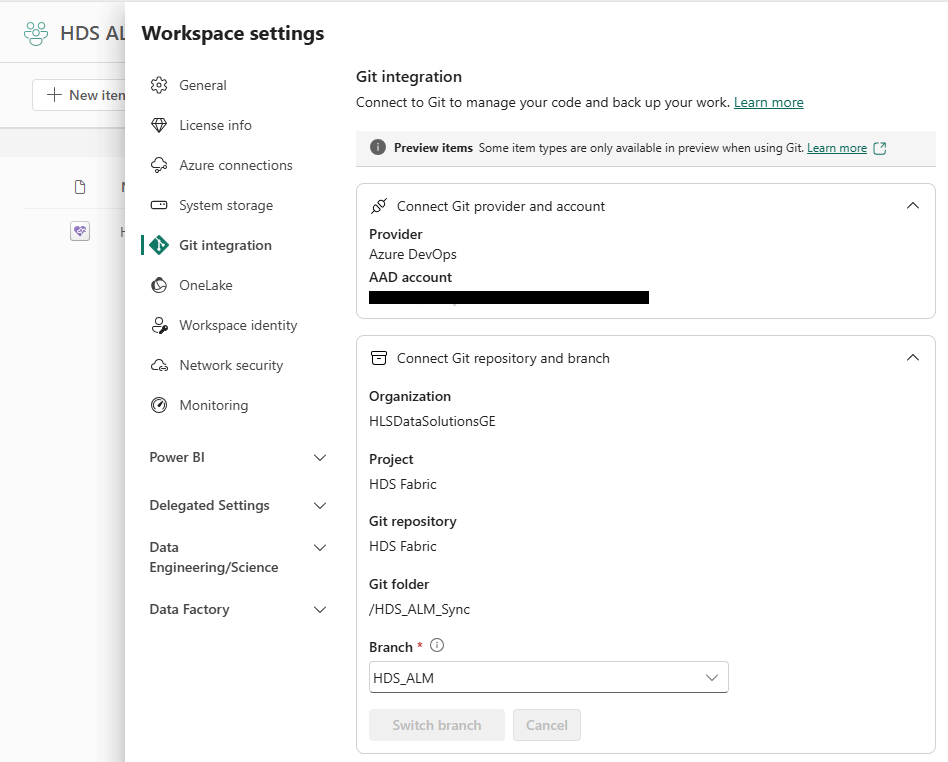The height and width of the screenshot is (762, 948).
Task: Click the HDS Fabric value under Git repository
Action: tap(403, 546)
